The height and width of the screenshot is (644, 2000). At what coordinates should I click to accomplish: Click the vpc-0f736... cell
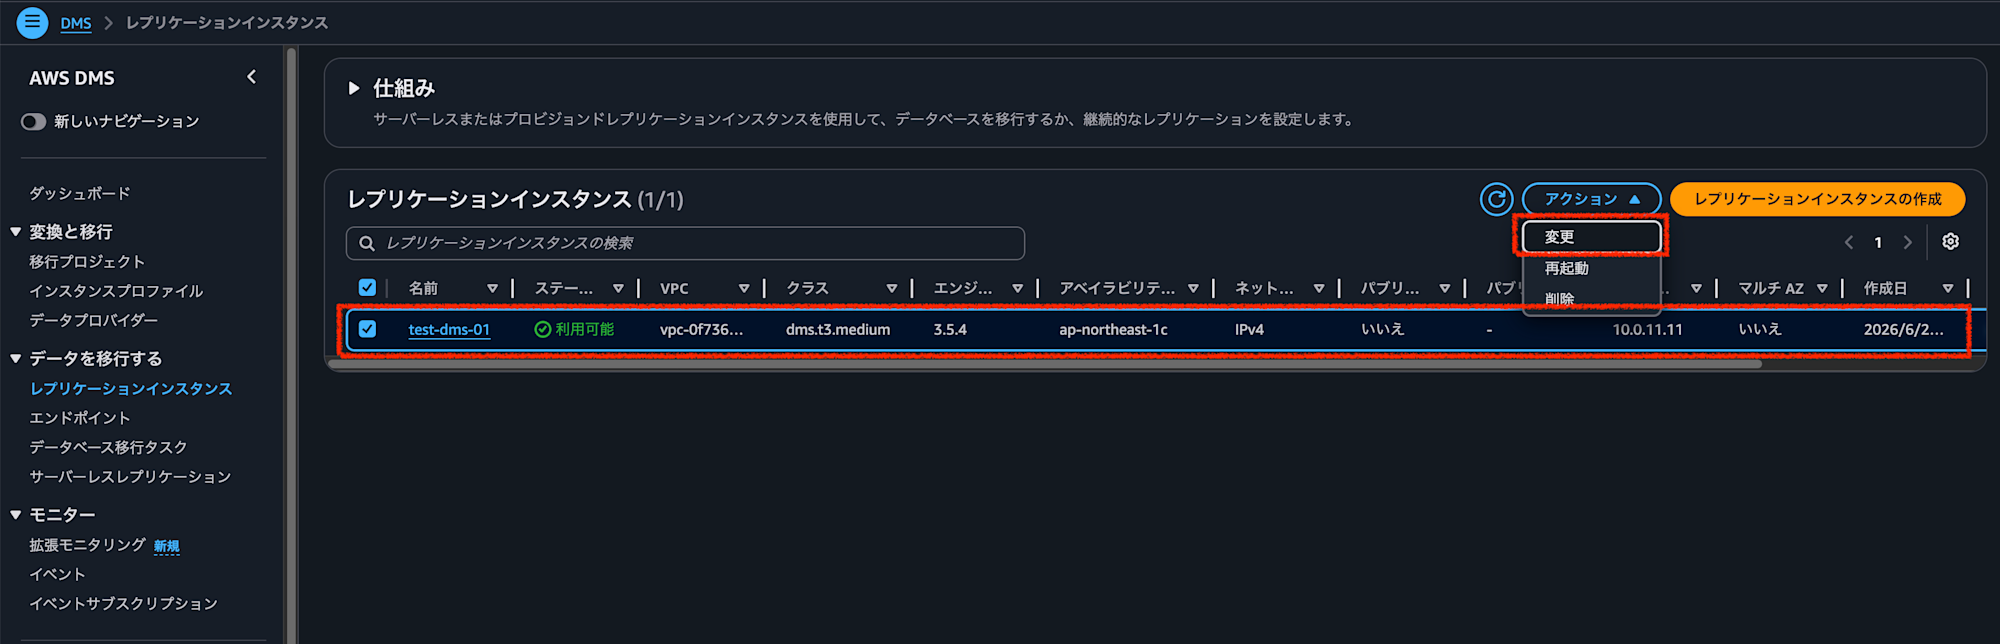point(701,329)
